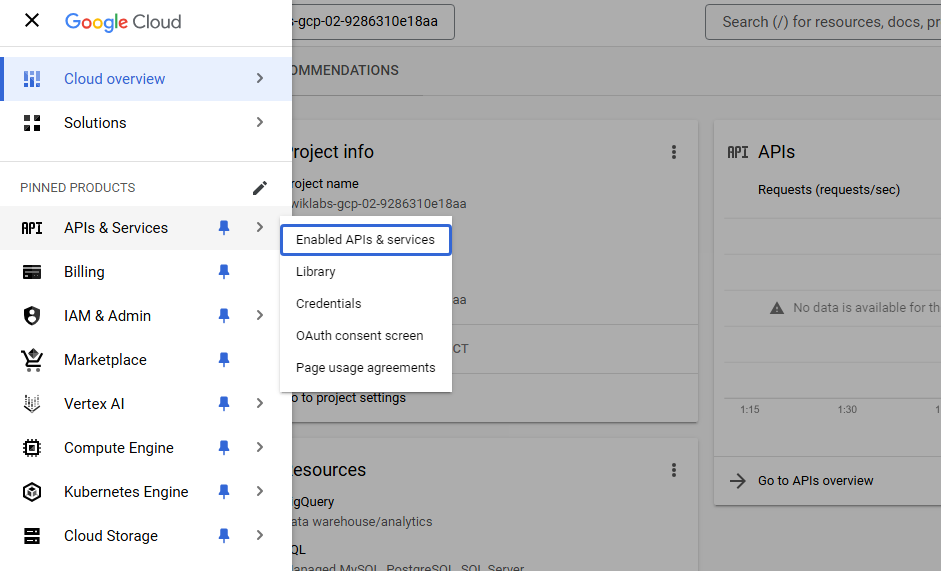Follow the Go to APIs overview link
The width and height of the screenshot is (941, 571).
816,481
